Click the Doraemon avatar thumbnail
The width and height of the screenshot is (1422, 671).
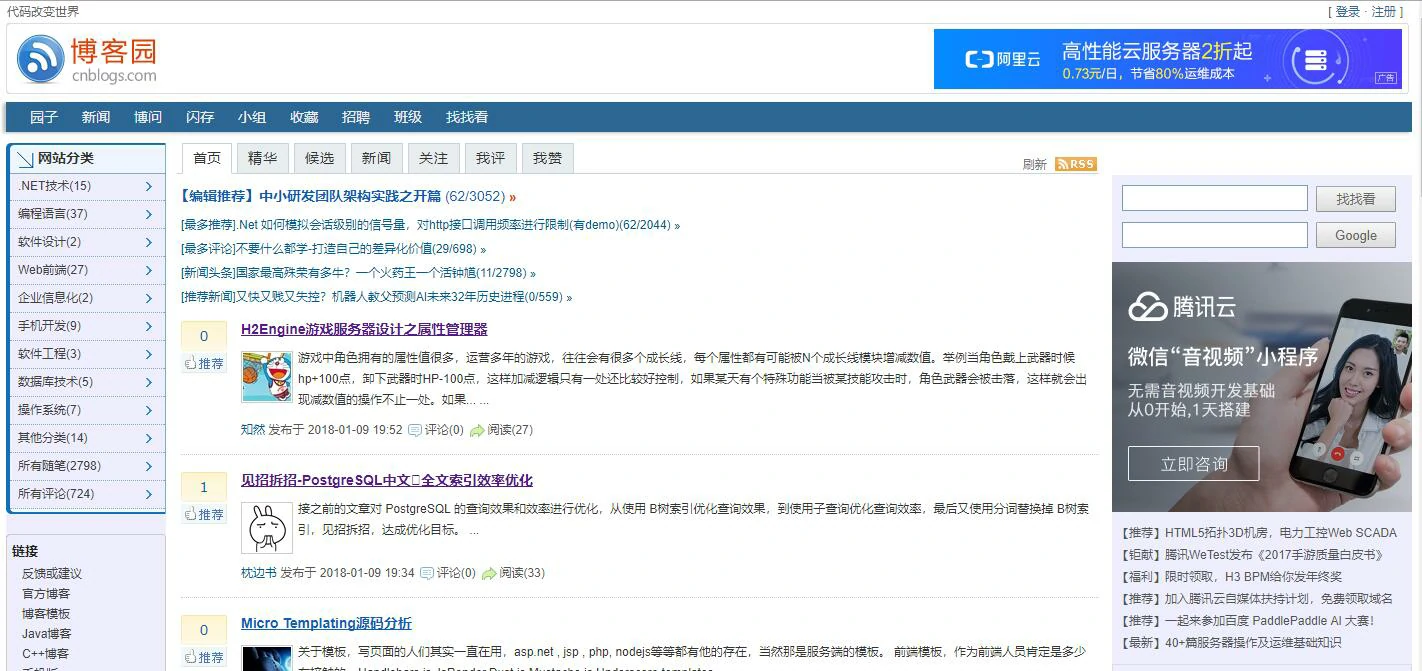coord(267,377)
